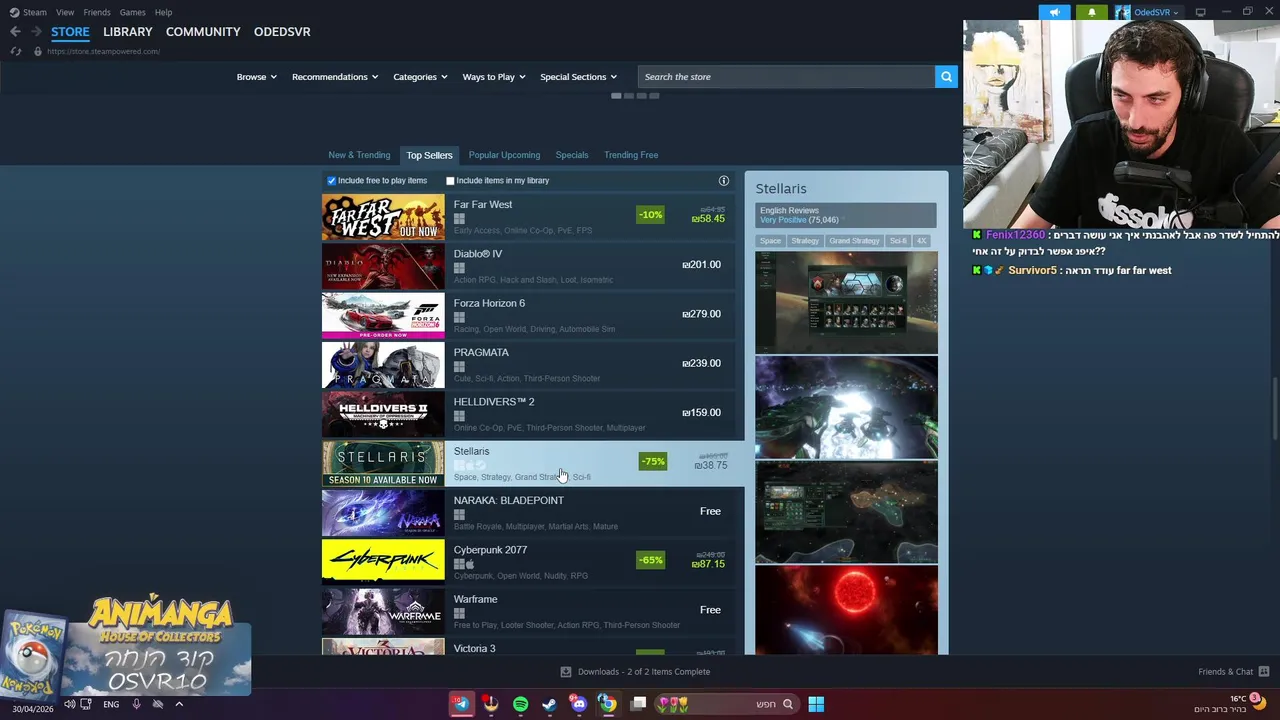Check Include items in my library
Image resolution: width=1280 pixels, height=720 pixels.
click(x=450, y=181)
